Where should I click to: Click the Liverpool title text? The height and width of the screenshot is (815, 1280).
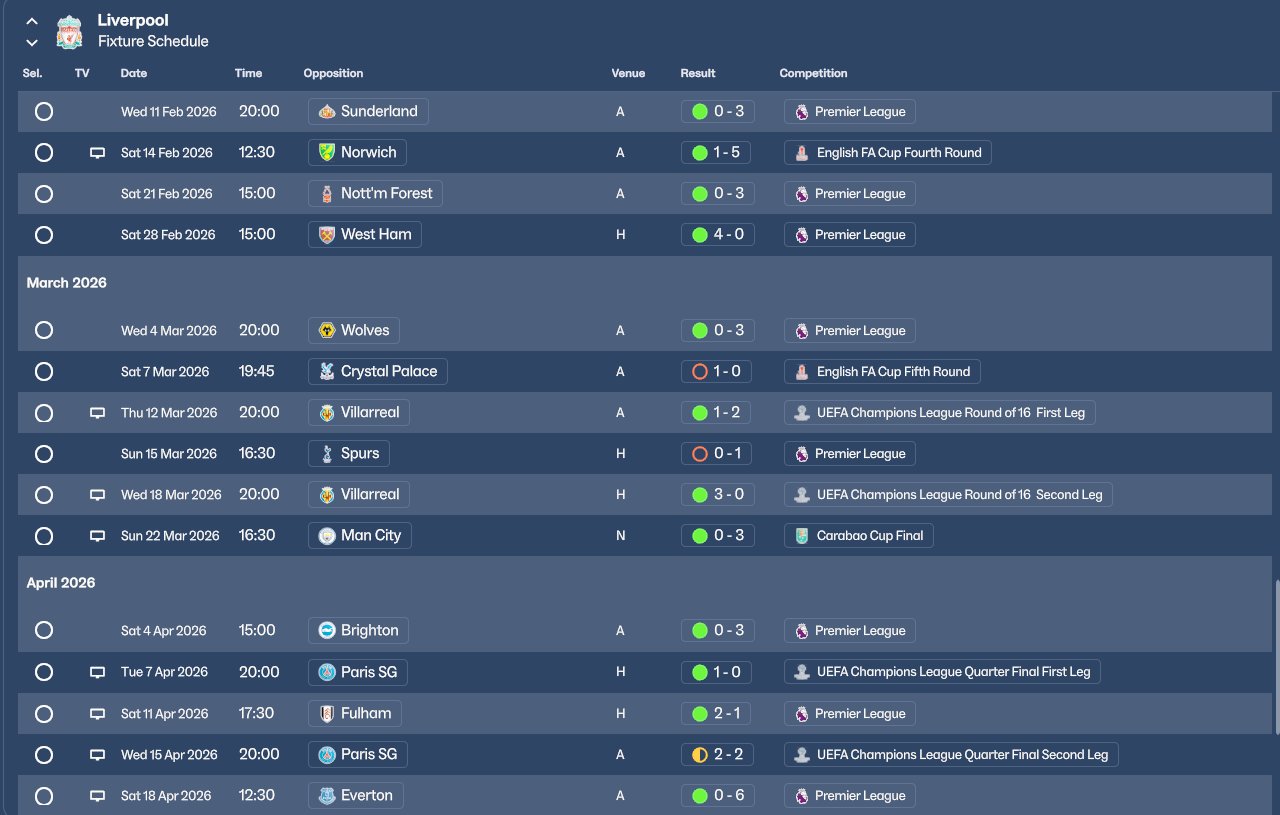(133, 20)
